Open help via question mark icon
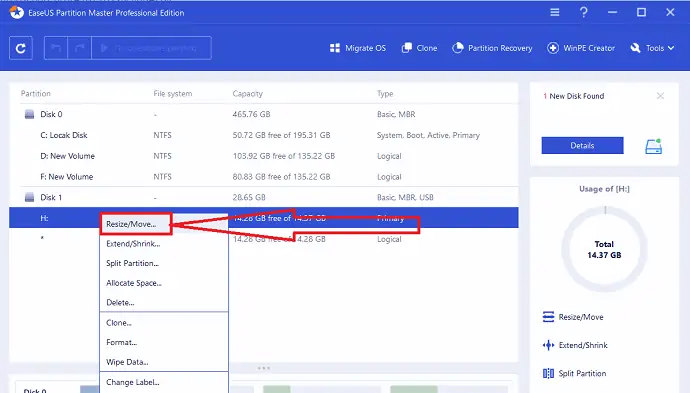Screen dimensions: 690x393 [584, 12]
